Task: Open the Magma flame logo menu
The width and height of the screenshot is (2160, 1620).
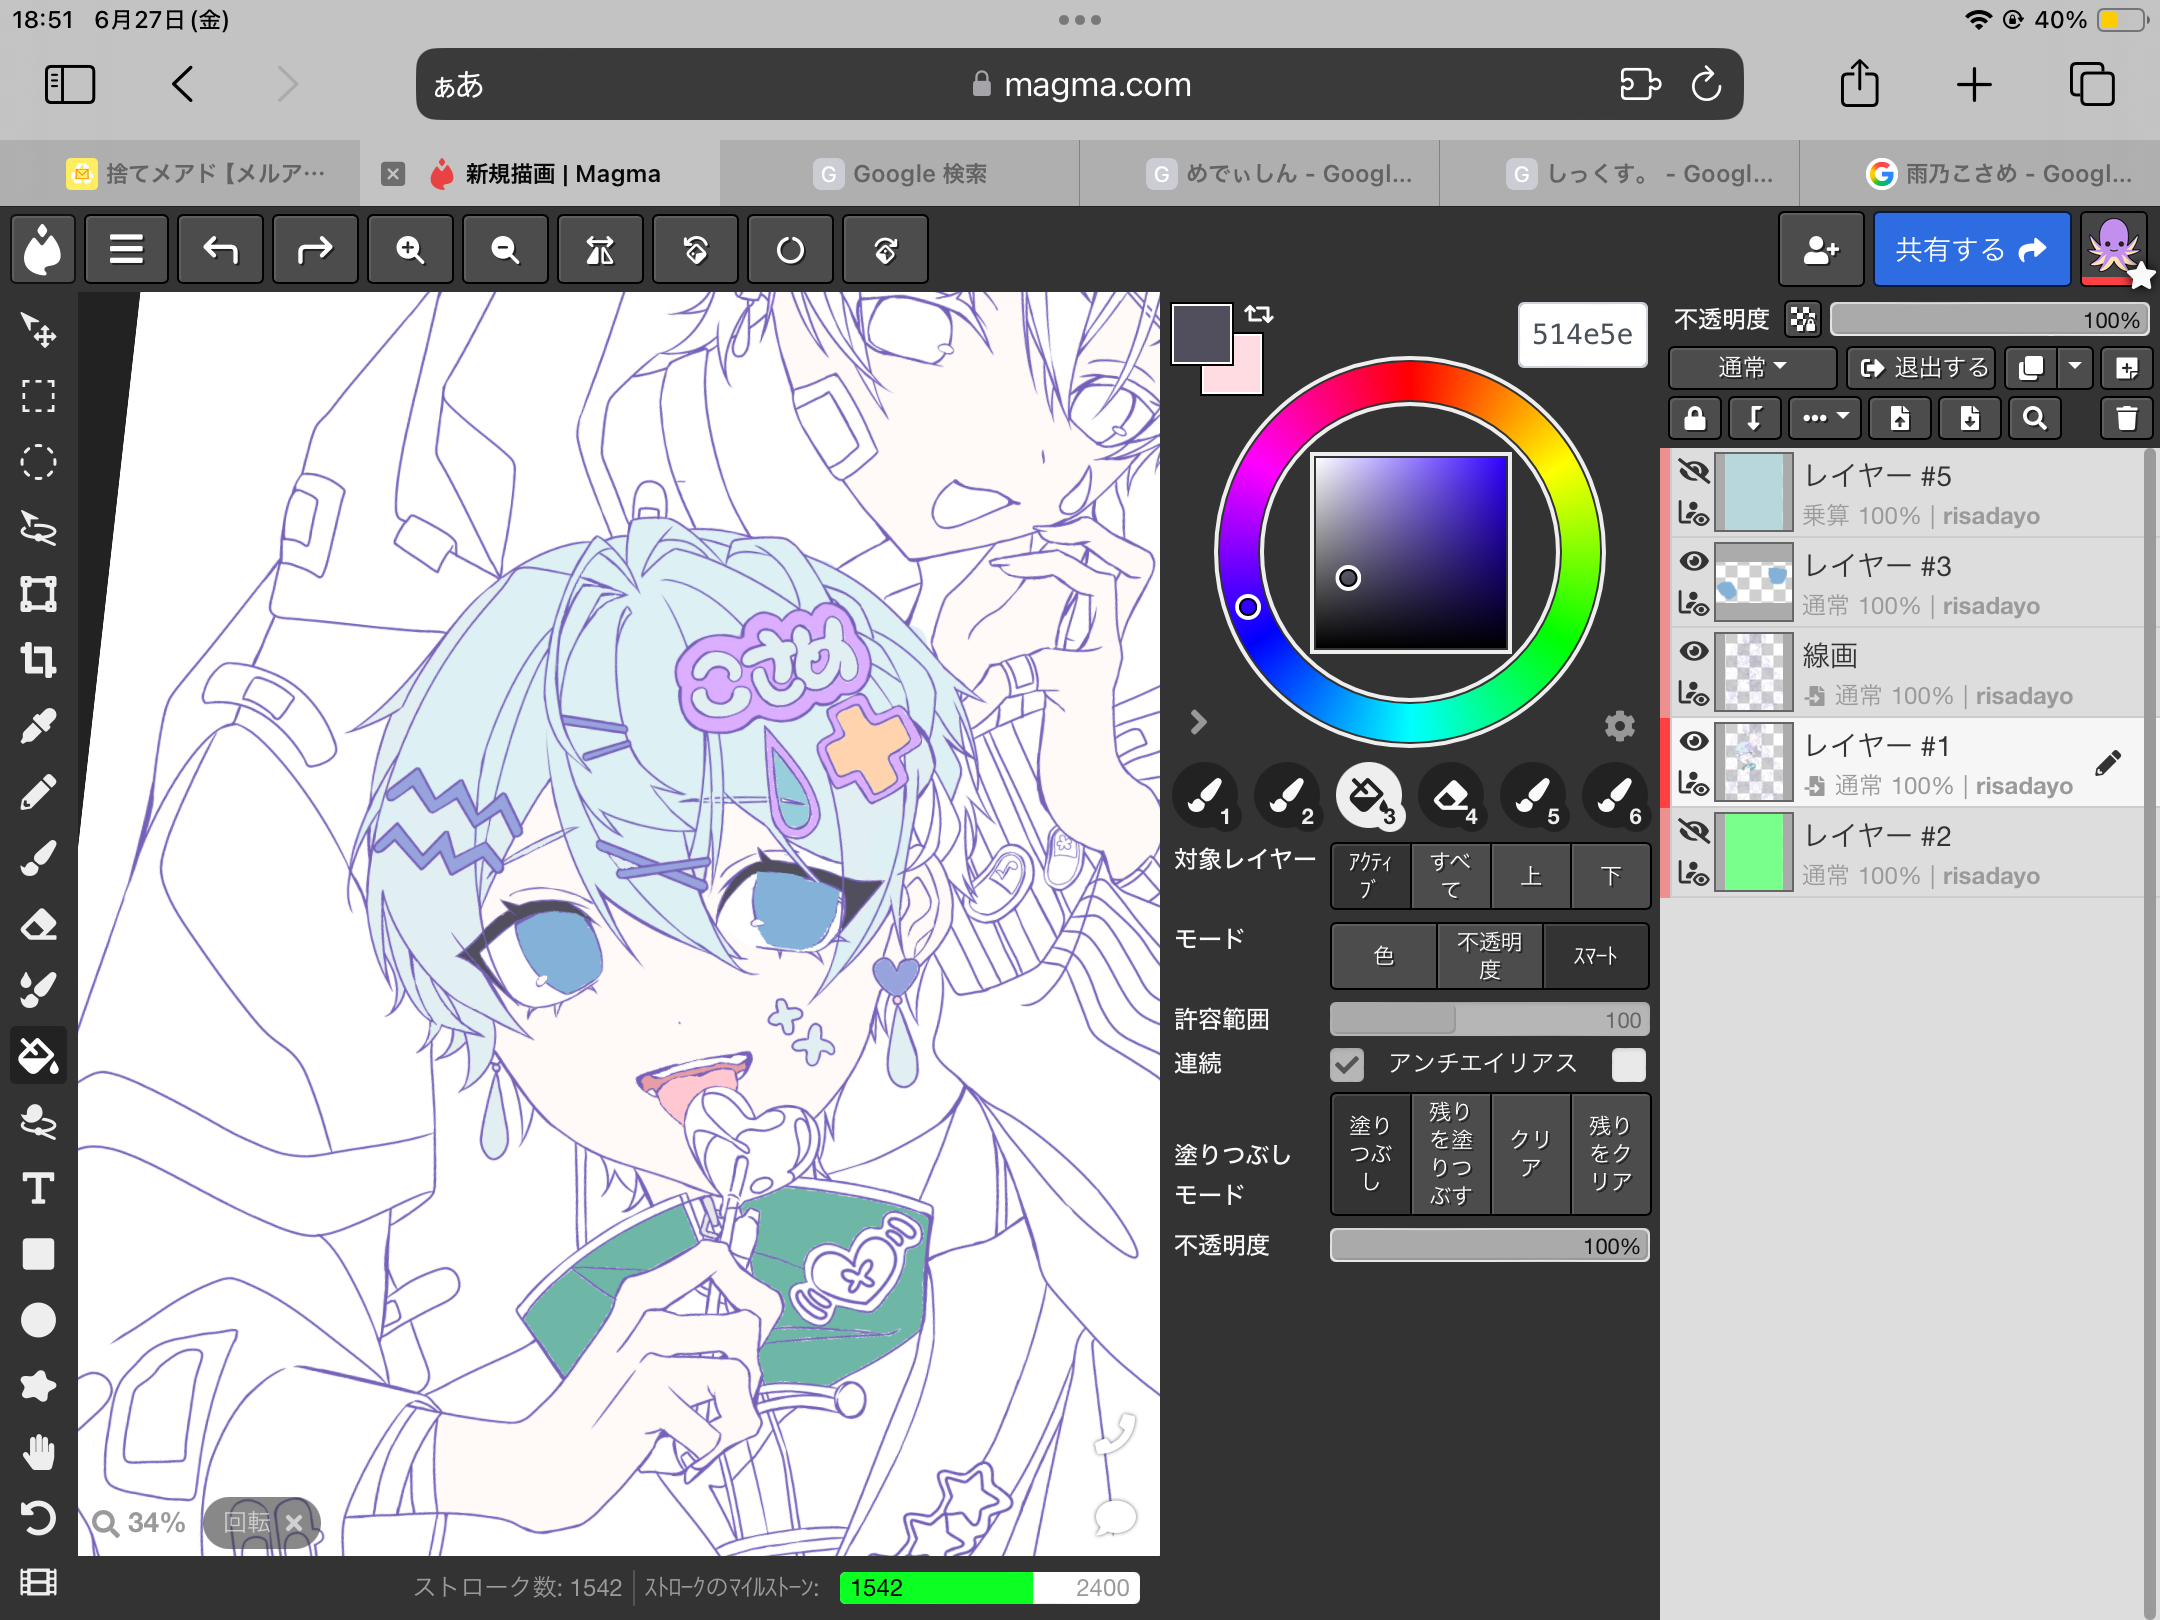Action: pyautogui.click(x=43, y=249)
